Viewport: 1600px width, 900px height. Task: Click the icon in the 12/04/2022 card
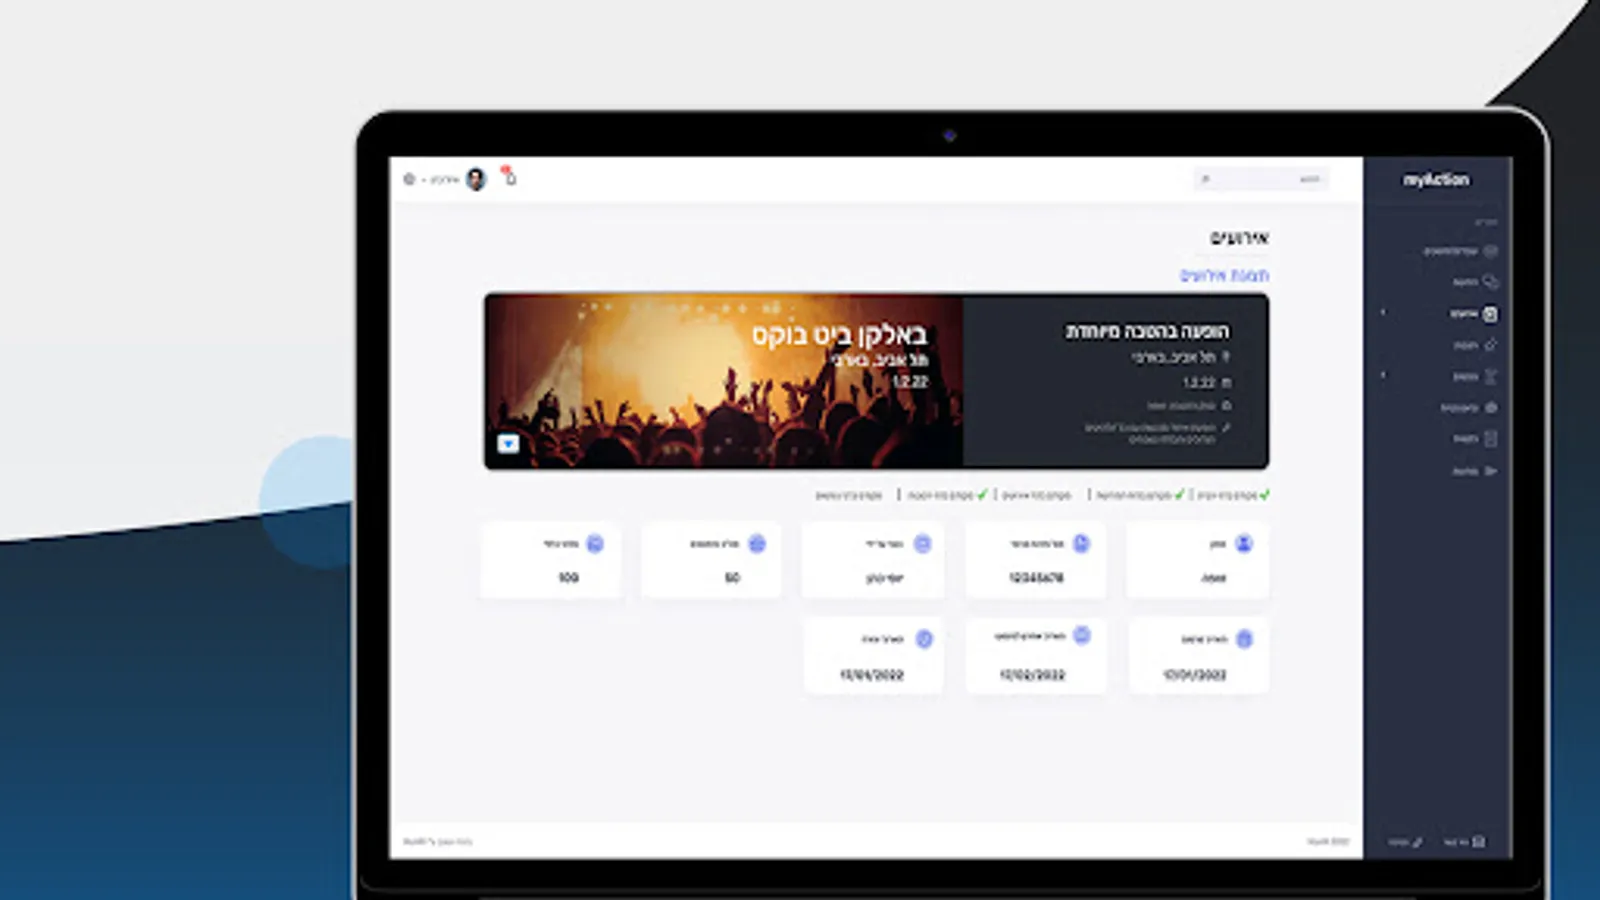(924, 639)
